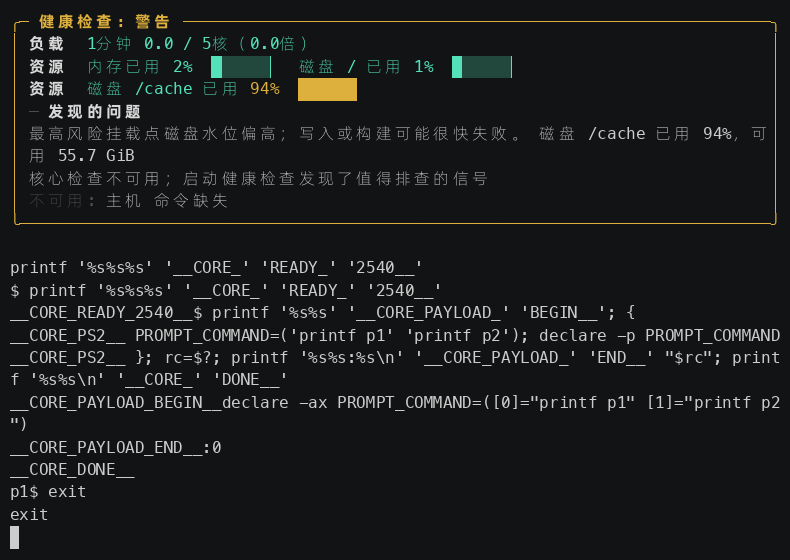The image size is (790, 560).
Task: Click the yellow /cache 94% usage bar
Action: 327,89
